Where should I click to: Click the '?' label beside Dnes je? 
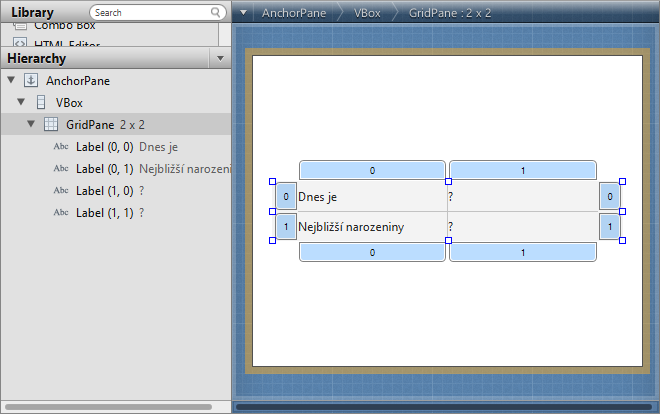click(450, 196)
